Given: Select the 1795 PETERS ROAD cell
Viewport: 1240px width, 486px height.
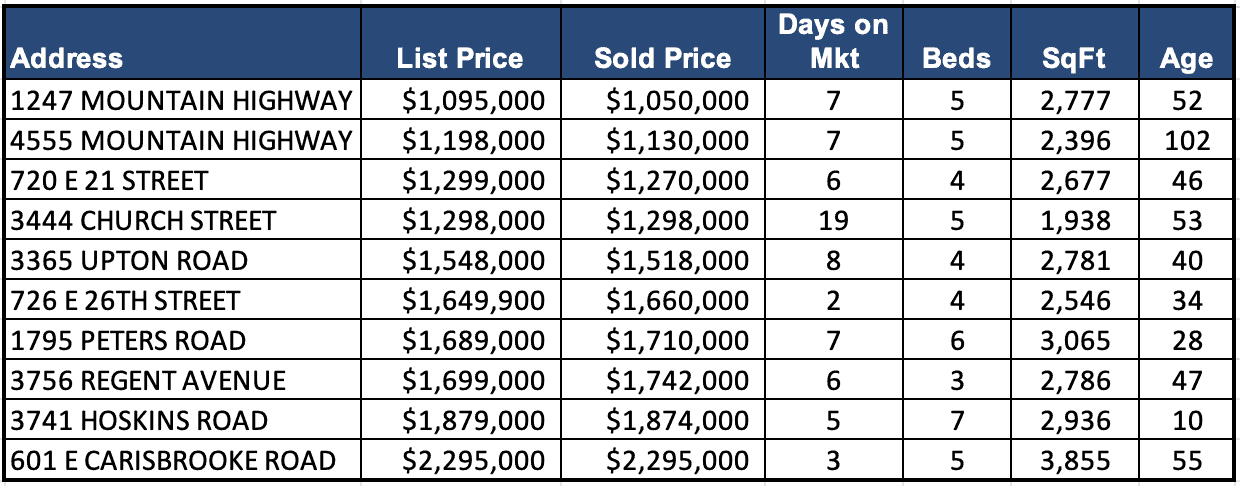Looking at the screenshot, I should pyautogui.click(x=128, y=340).
